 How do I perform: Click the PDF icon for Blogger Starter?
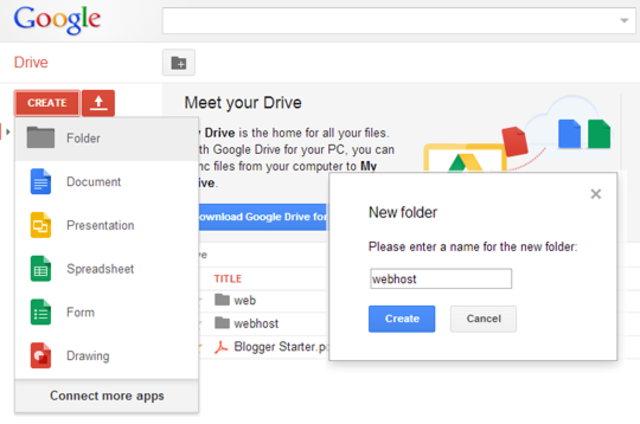[221, 347]
